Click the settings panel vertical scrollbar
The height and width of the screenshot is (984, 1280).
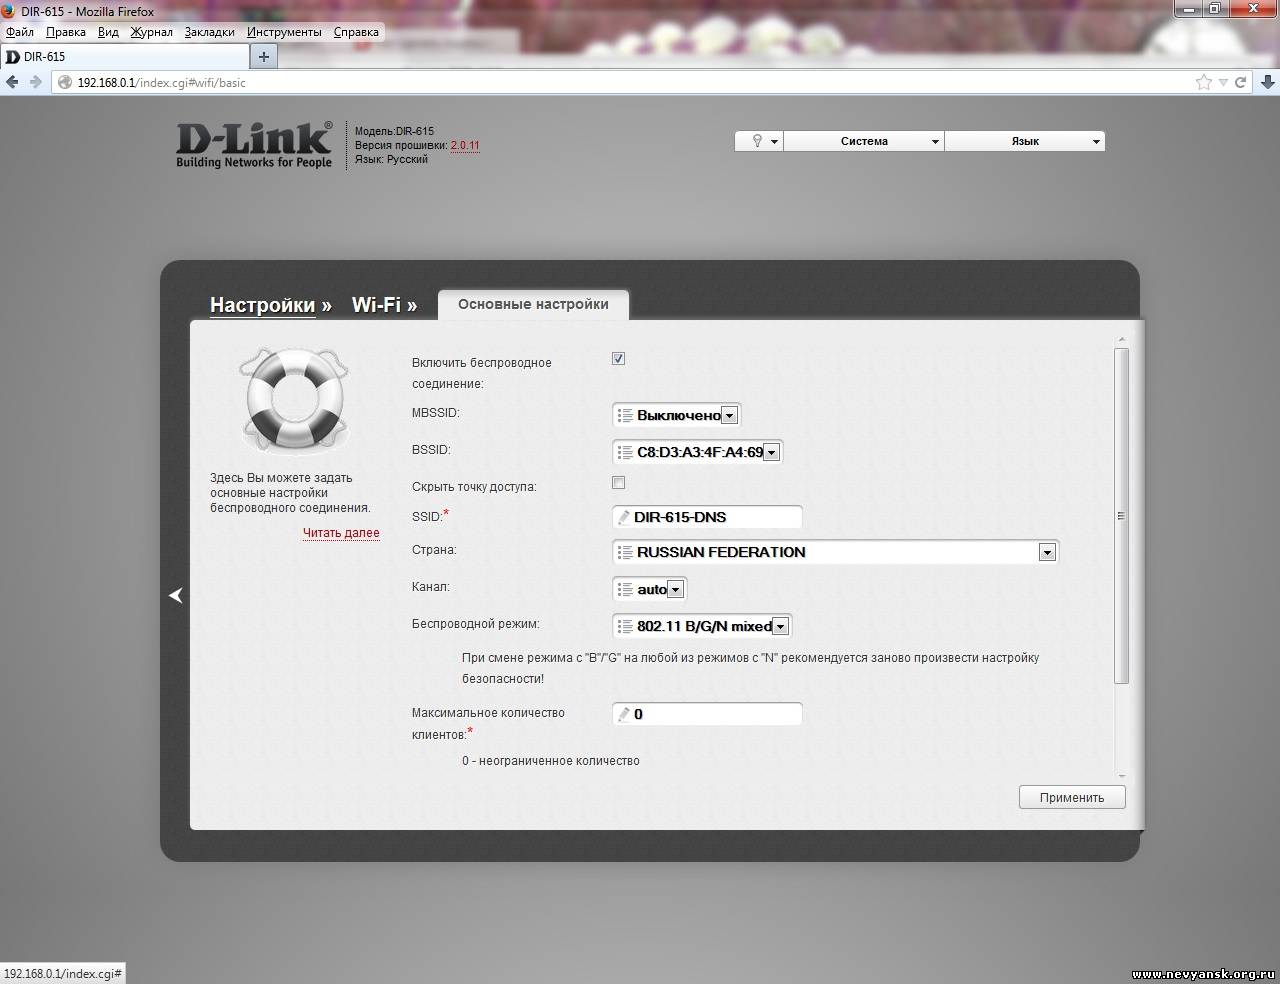(1121, 515)
